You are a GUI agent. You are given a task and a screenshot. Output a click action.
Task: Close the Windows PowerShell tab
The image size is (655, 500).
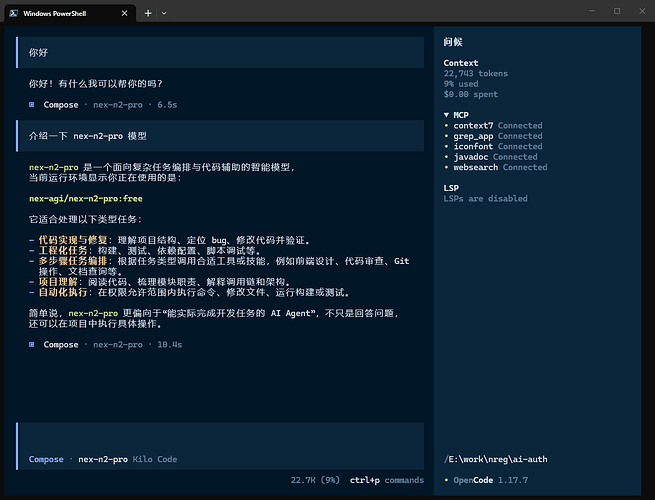point(124,13)
